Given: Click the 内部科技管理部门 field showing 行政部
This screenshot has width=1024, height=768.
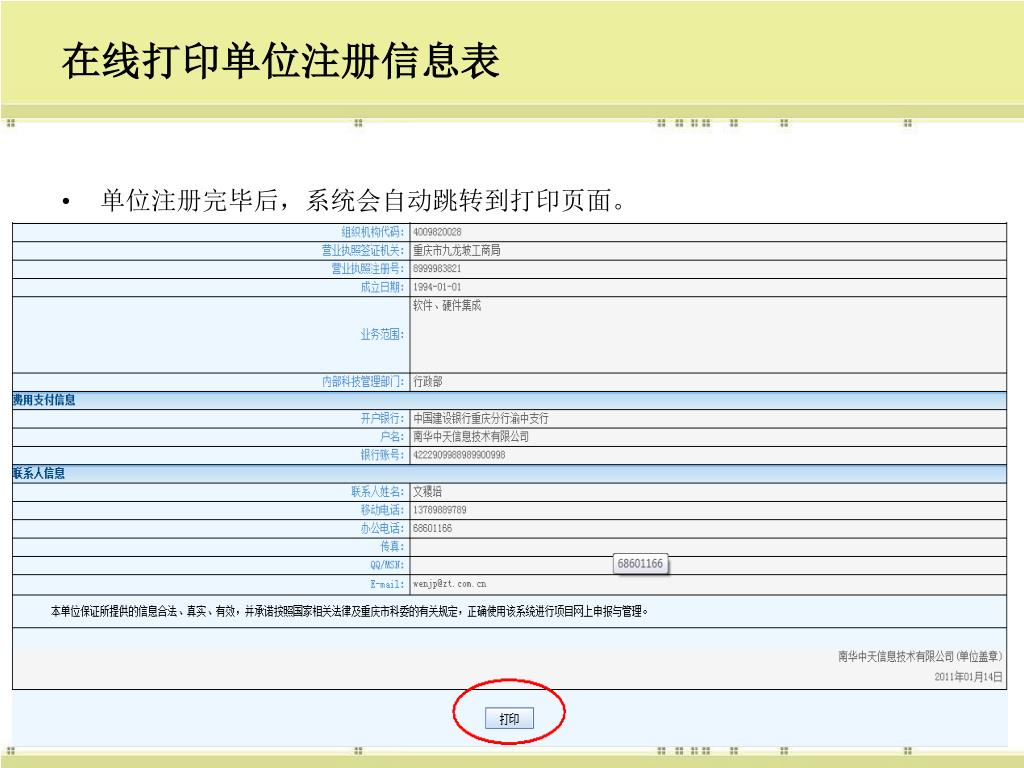Looking at the screenshot, I should point(428,381).
